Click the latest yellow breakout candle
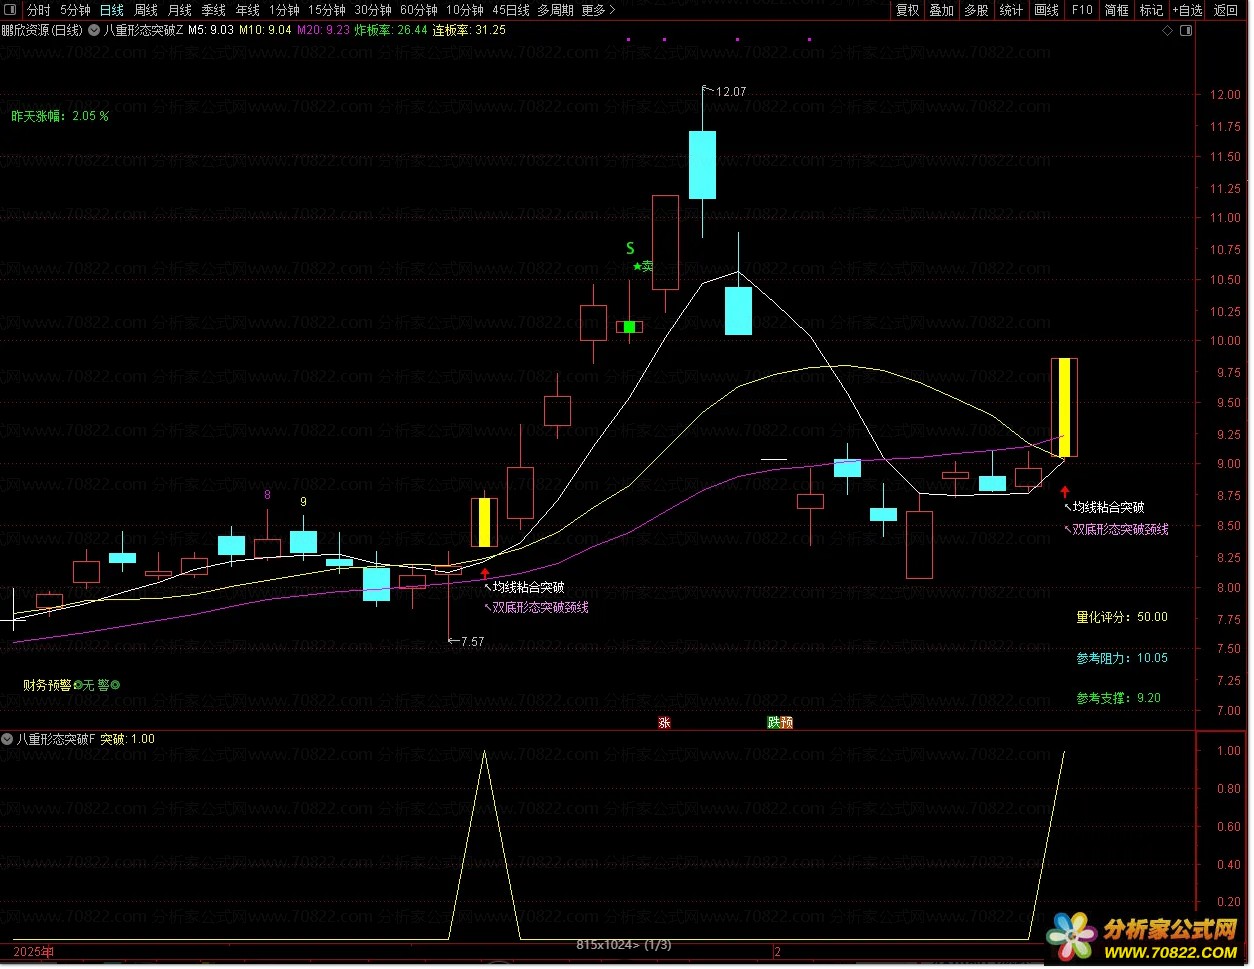1254x969 pixels. [1064, 407]
